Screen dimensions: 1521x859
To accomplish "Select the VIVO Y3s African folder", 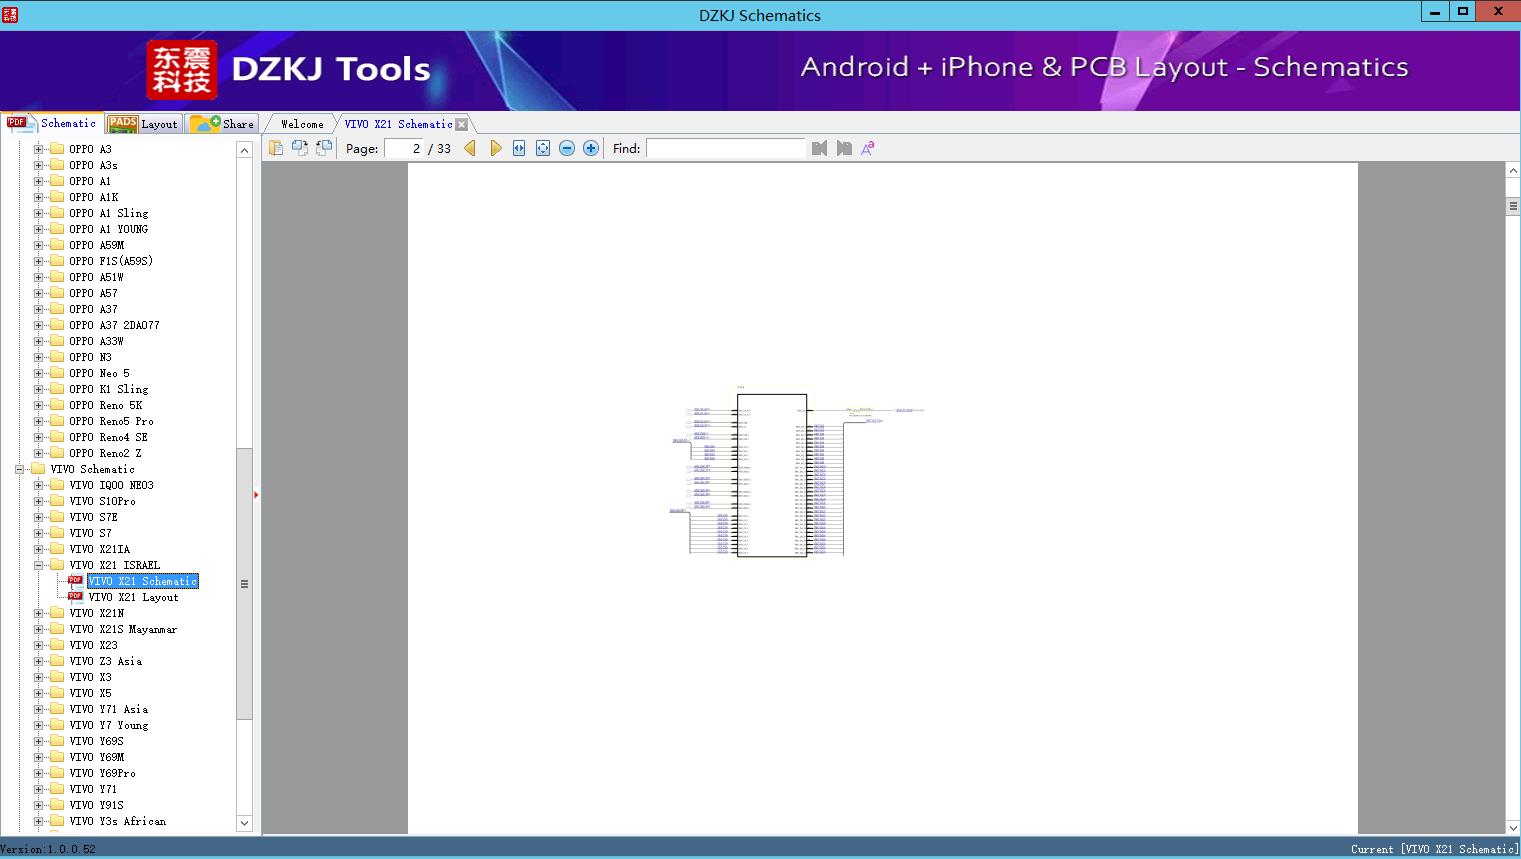I will tap(118, 821).
